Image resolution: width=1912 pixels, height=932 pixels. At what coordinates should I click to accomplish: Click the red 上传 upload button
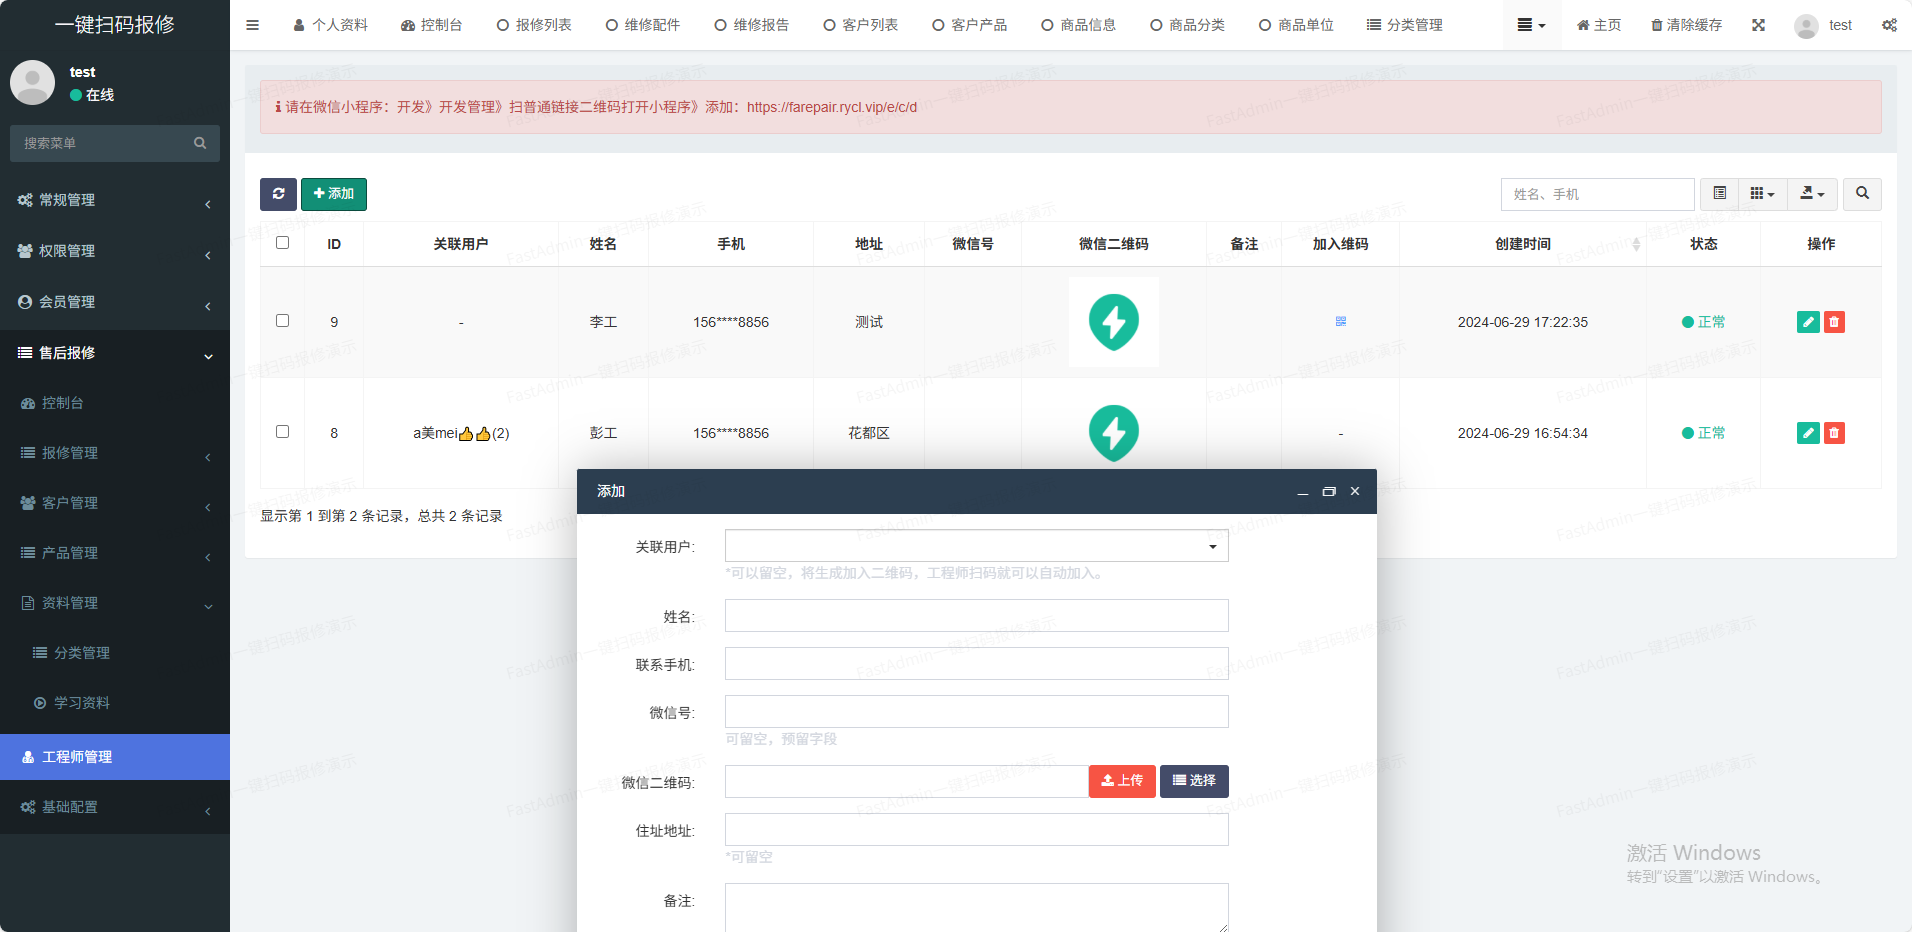point(1122,781)
